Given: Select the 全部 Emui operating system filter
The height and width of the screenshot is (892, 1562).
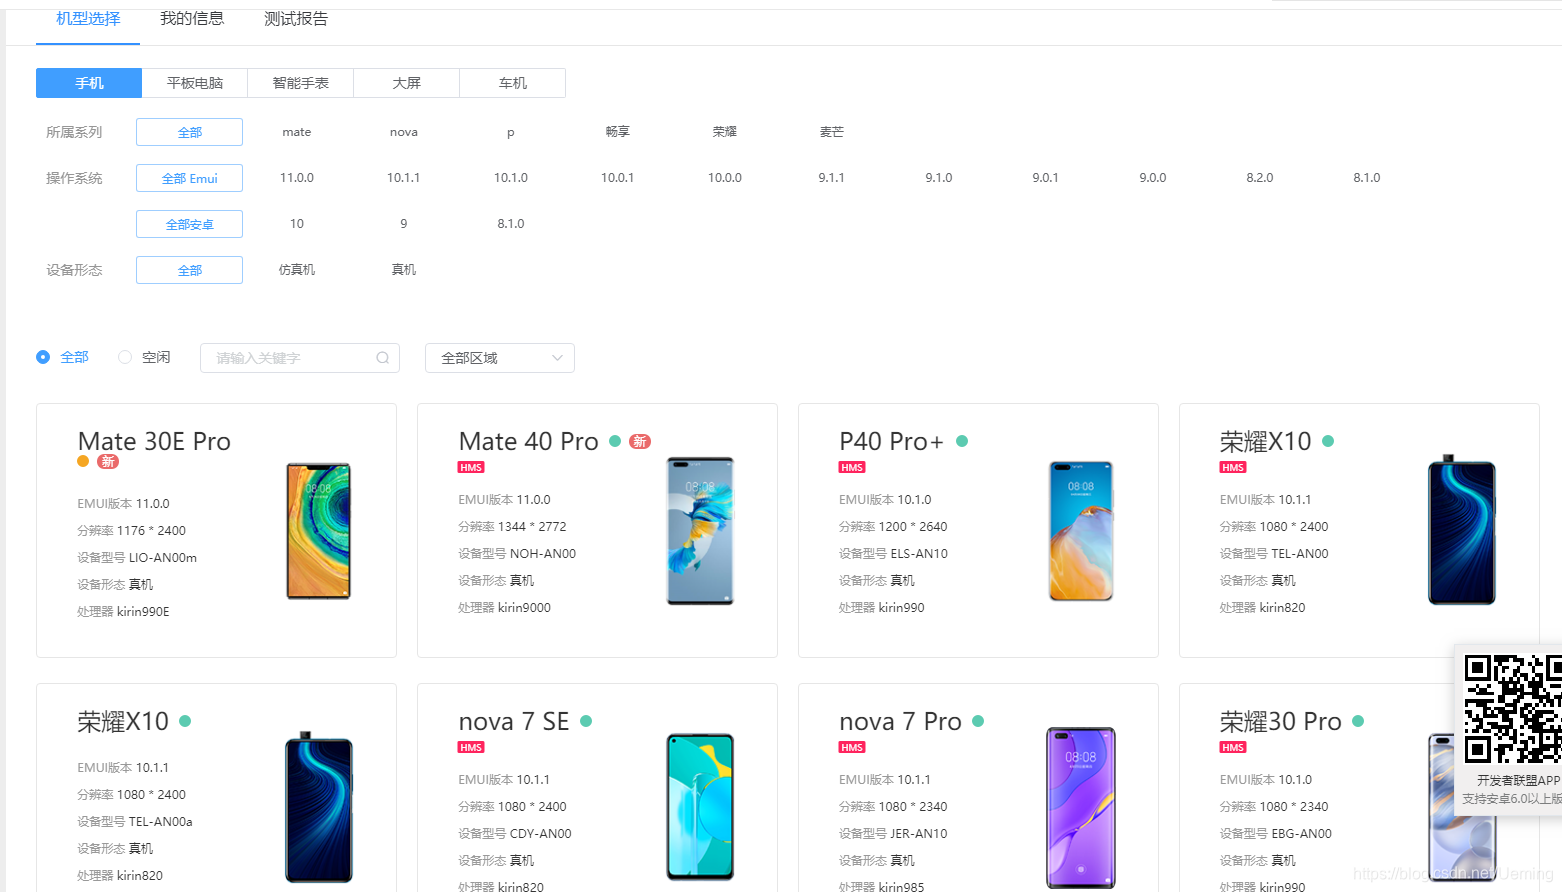Looking at the screenshot, I should (189, 178).
